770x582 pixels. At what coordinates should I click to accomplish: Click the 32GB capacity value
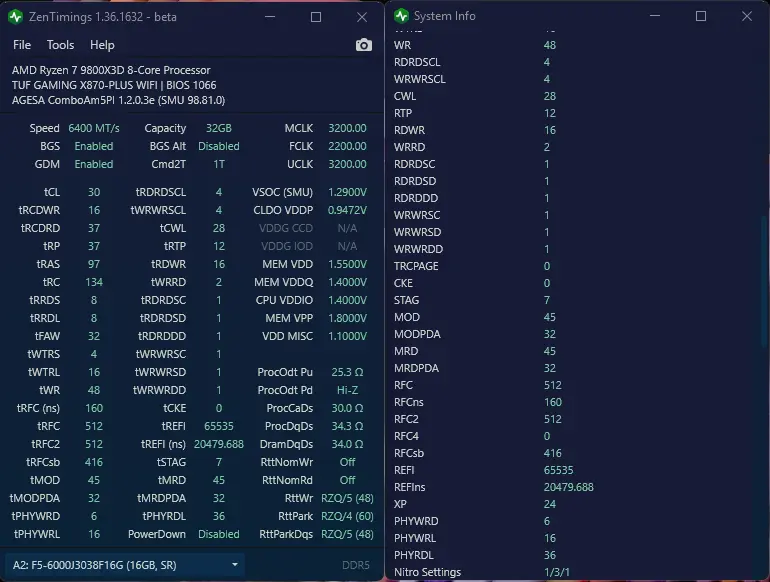219,128
